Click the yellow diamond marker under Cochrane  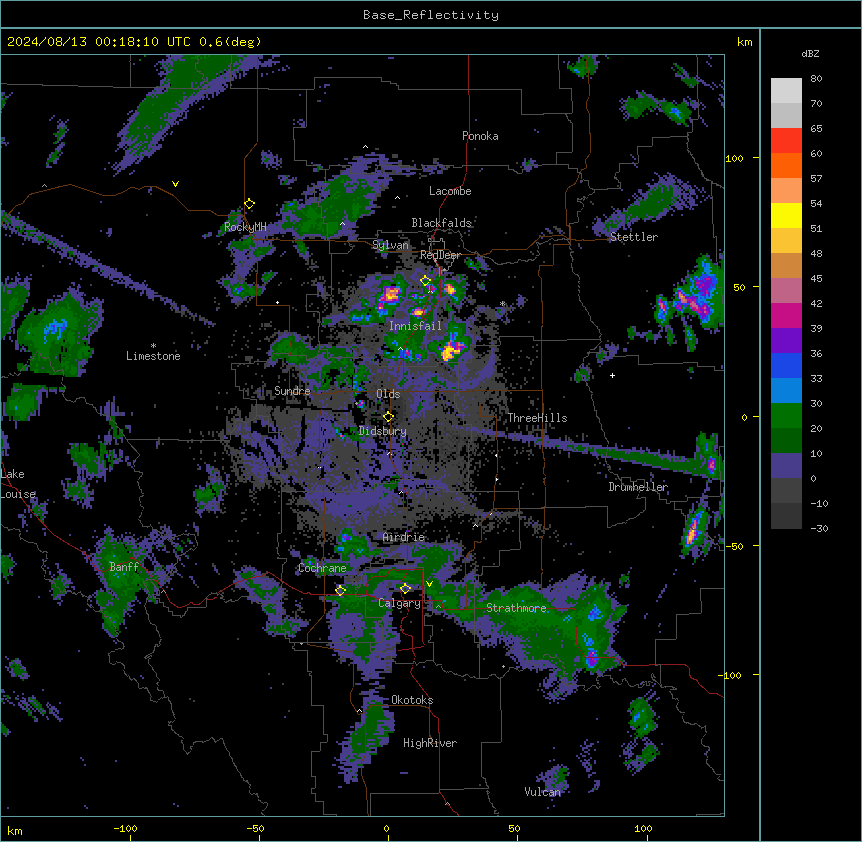[x=341, y=591]
